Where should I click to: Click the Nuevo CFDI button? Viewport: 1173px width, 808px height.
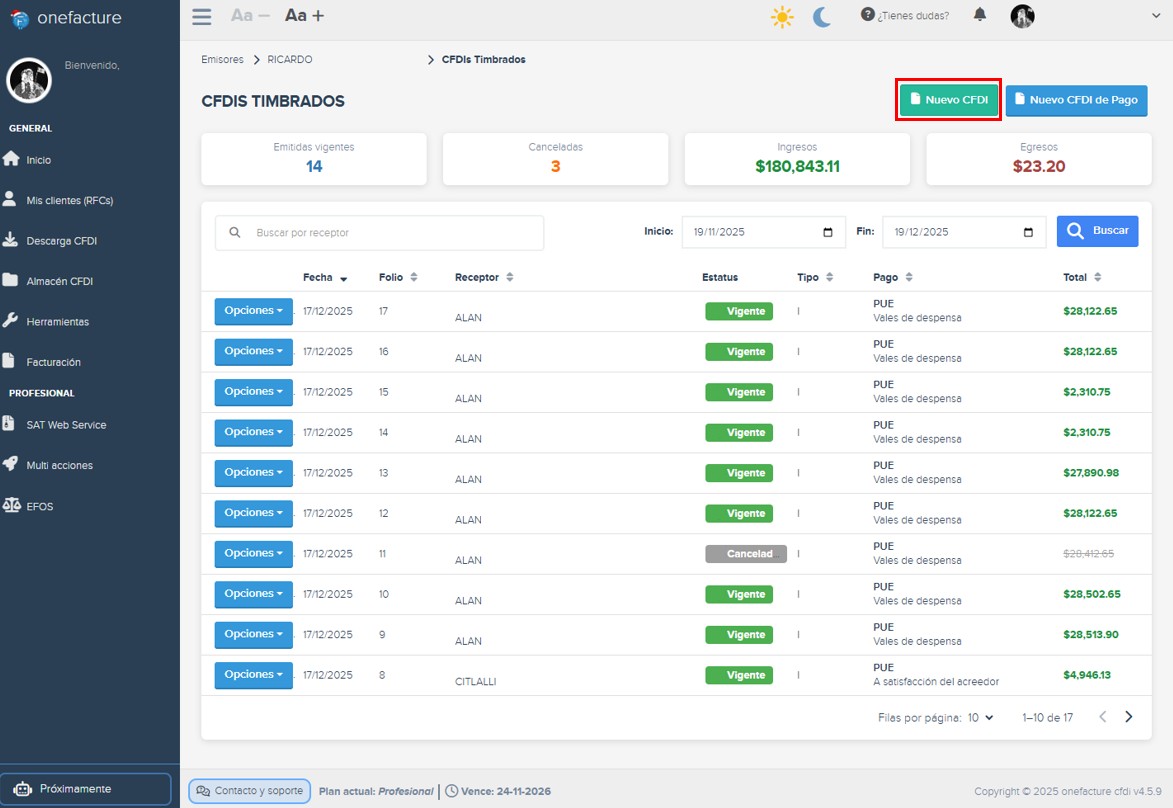tap(947, 100)
